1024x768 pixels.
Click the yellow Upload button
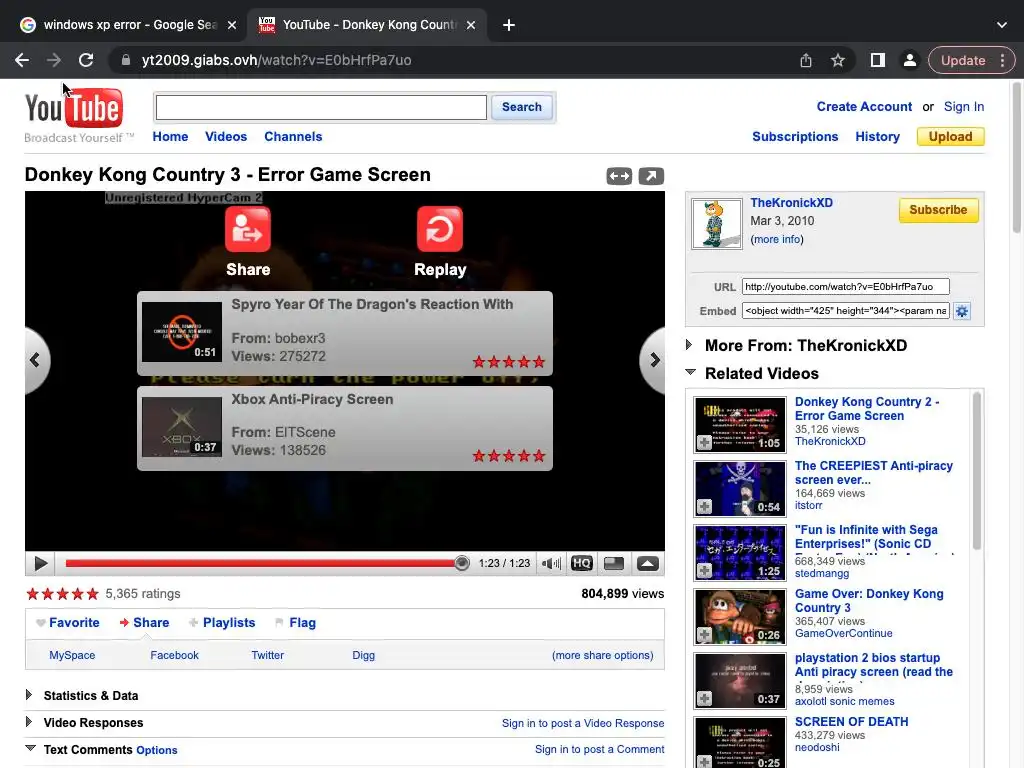tap(950, 136)
